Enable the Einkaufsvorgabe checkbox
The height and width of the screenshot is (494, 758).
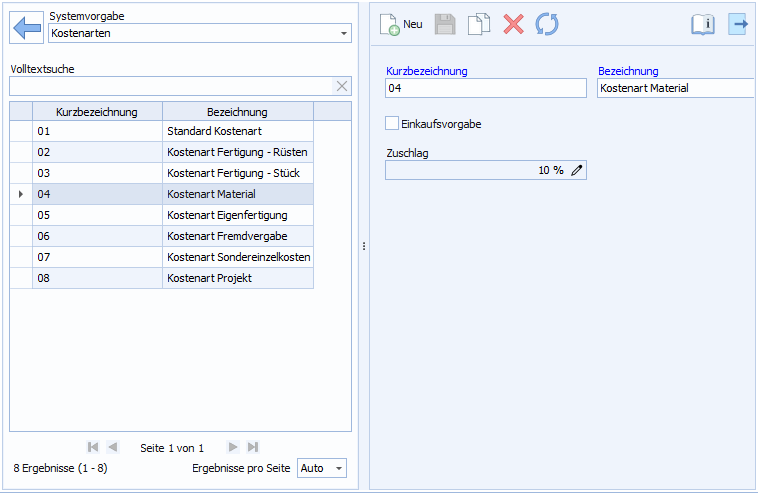click(392, 124)
